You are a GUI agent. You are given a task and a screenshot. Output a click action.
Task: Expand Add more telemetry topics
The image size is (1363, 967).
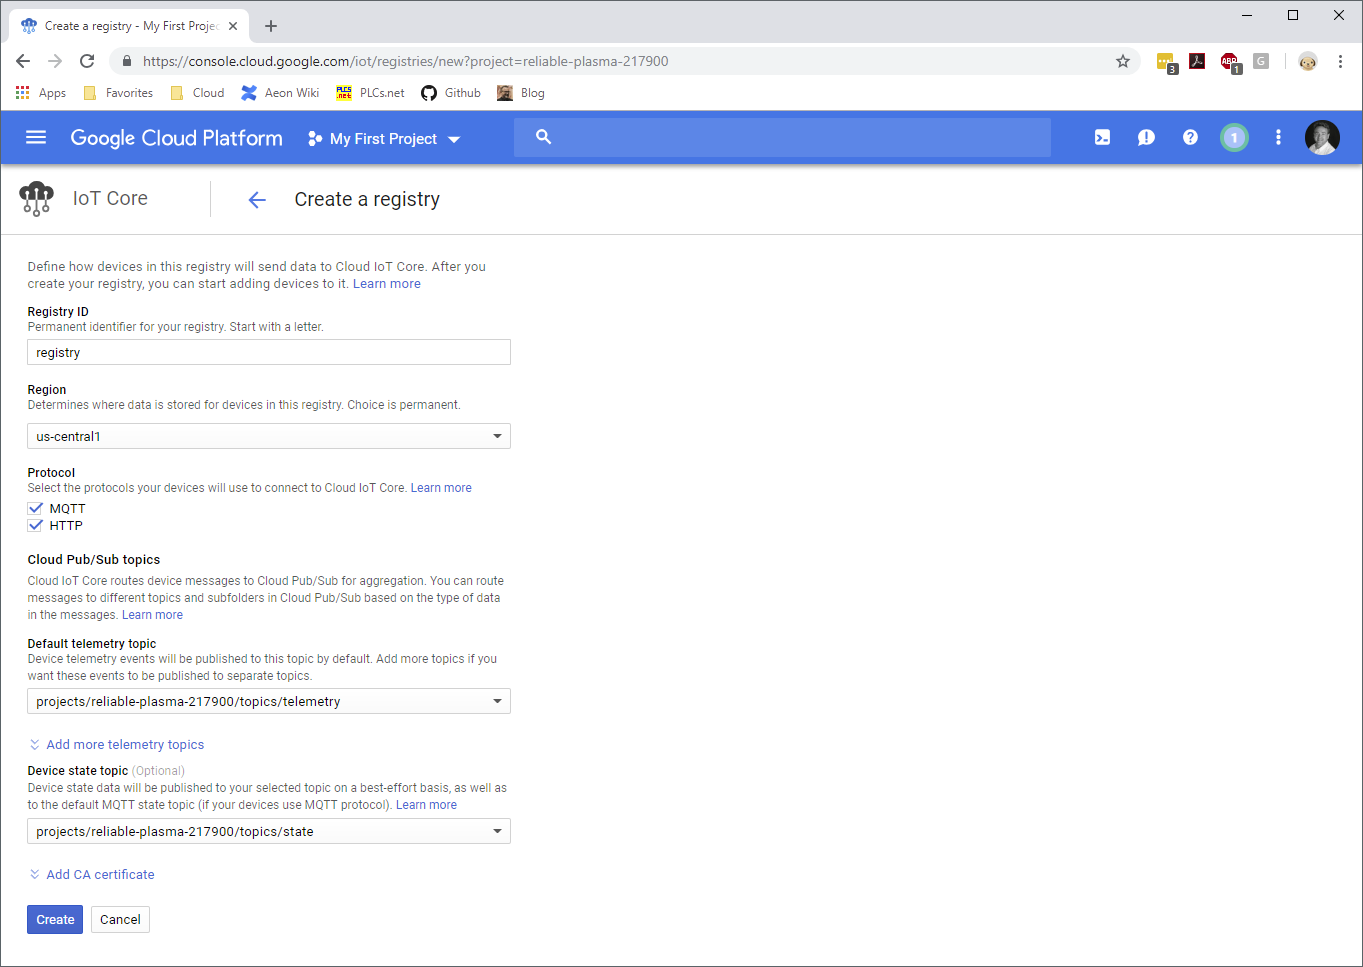coord(116,745)
